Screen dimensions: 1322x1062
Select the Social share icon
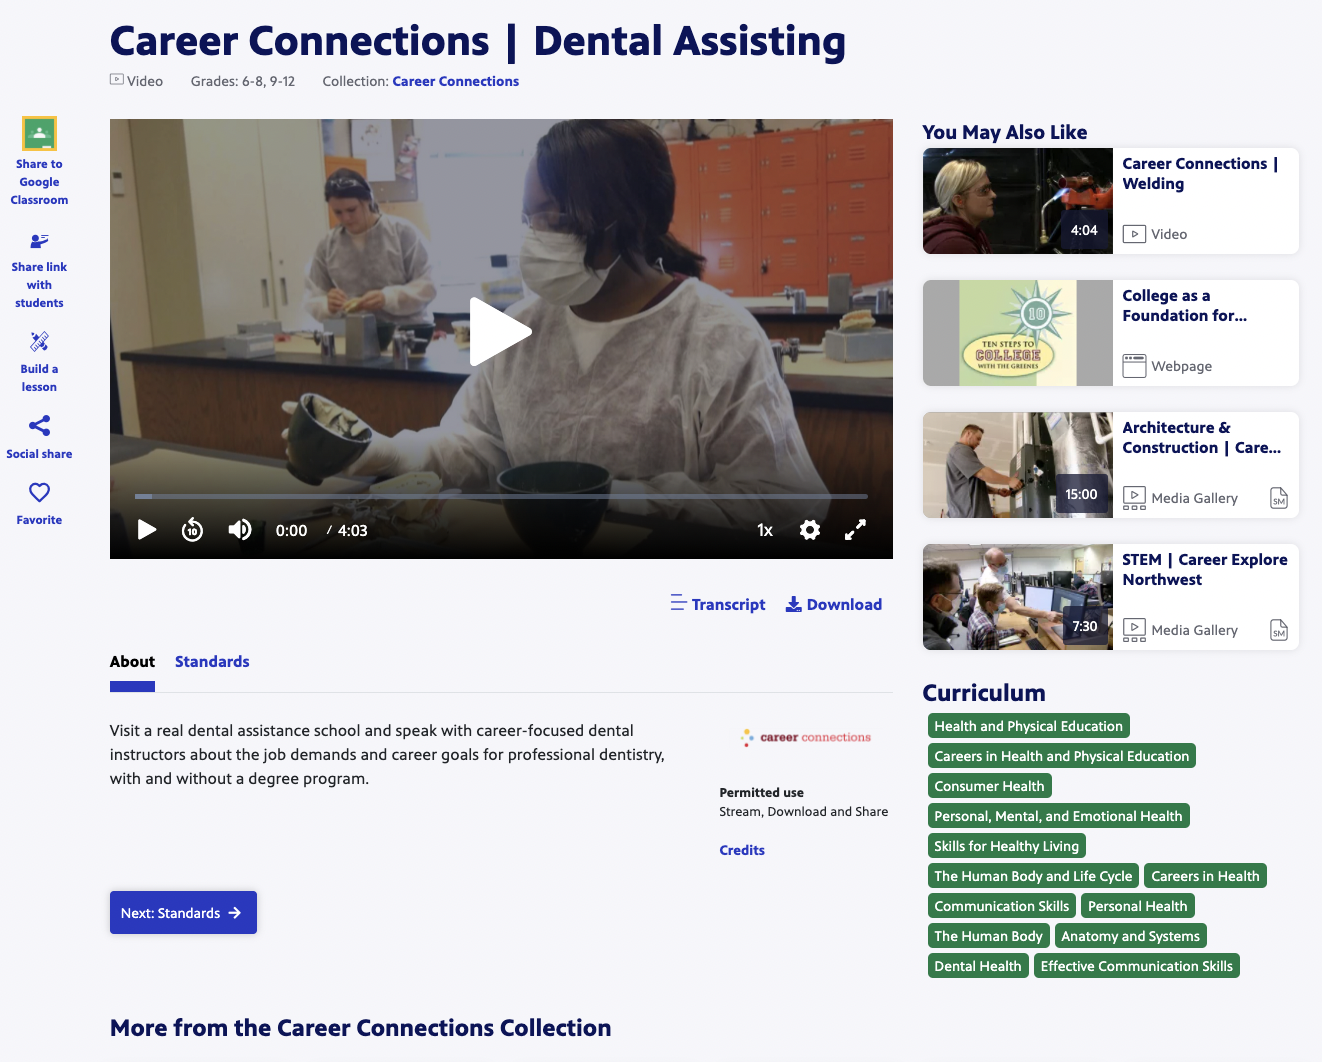(x=39, y=426)
